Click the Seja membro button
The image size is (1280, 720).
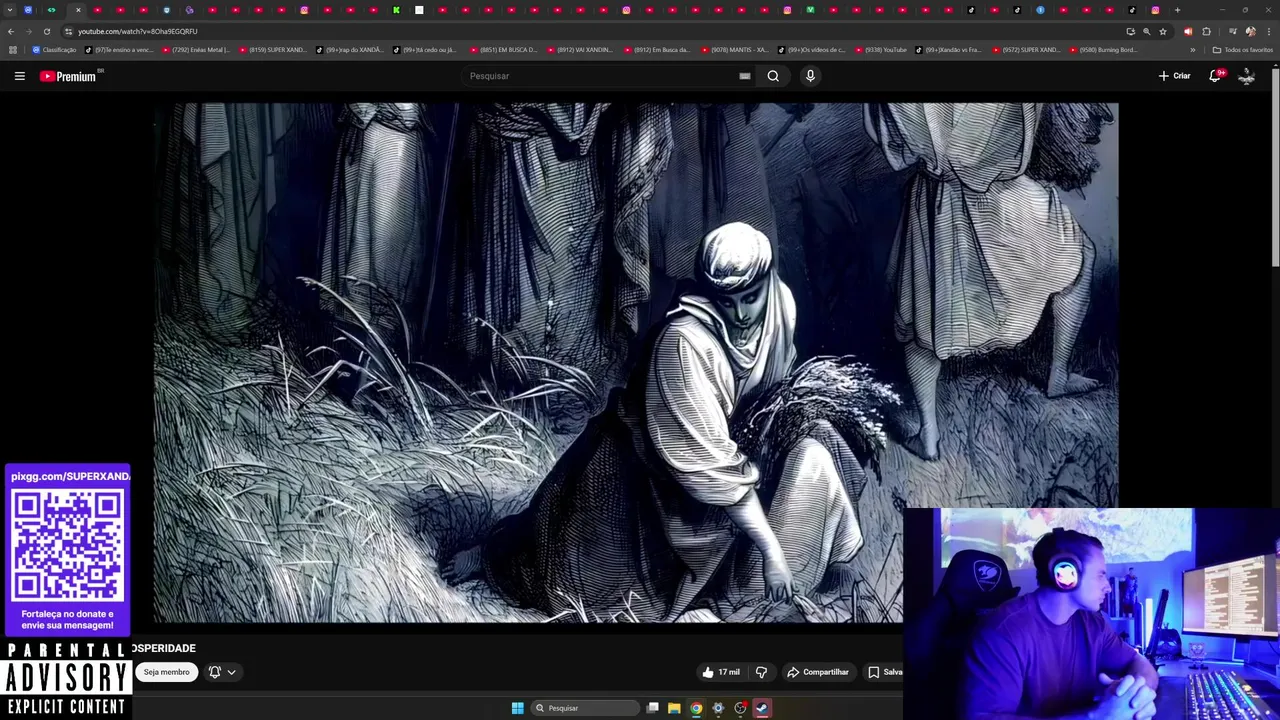[x=166, y=672]
